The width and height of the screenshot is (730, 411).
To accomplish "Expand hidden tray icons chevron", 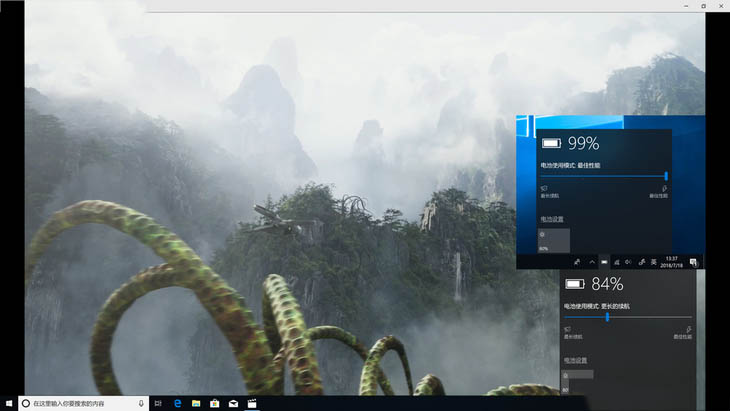I will tap(592, 263).
